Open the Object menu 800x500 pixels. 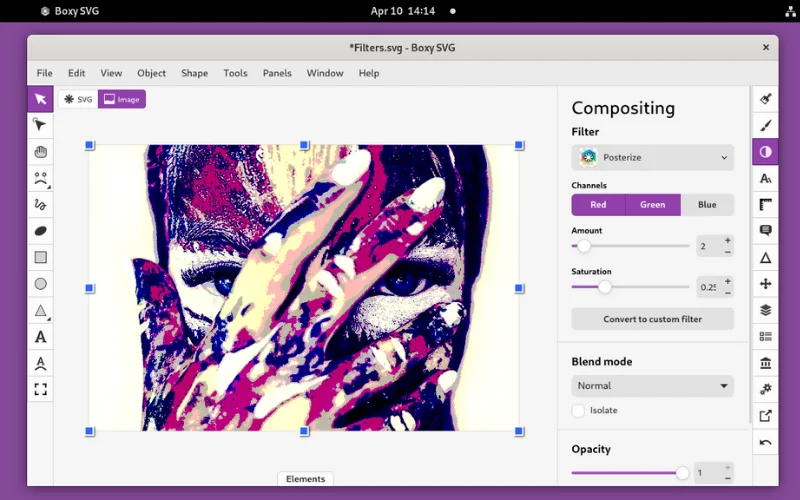pyautogui.click(x=151, y=73)
